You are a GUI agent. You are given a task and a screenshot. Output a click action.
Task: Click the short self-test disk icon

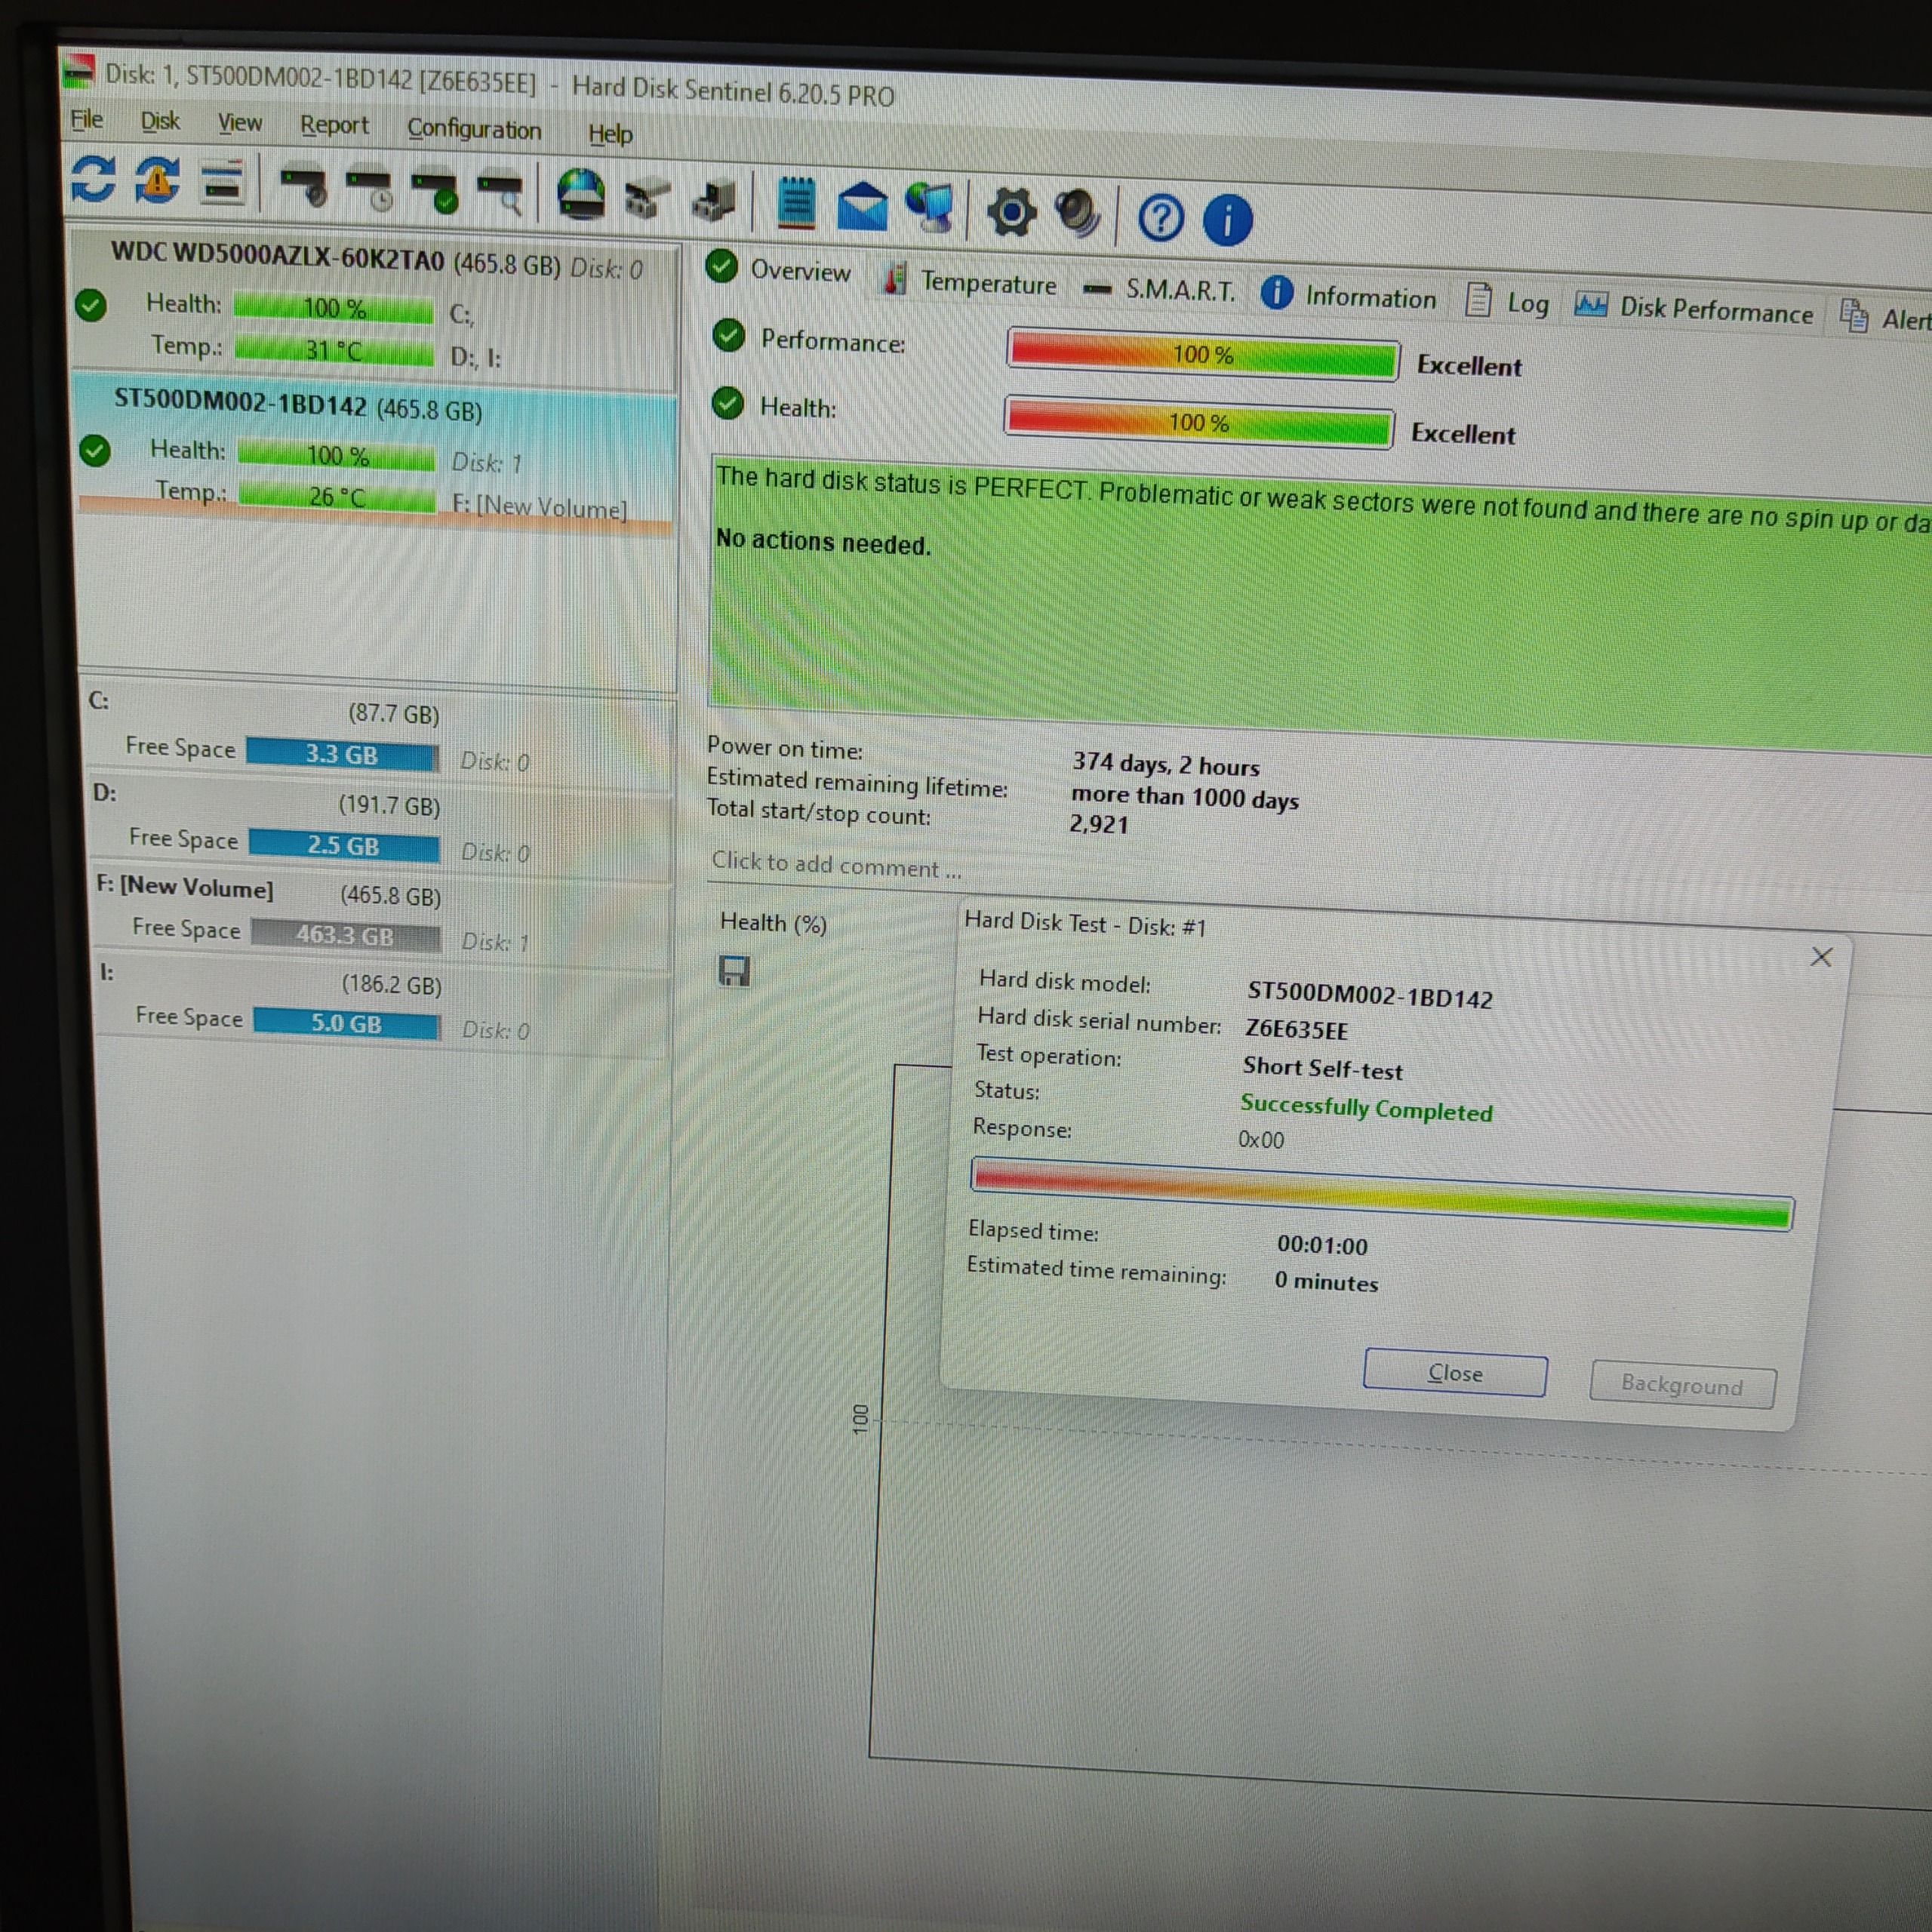[305, 187]
